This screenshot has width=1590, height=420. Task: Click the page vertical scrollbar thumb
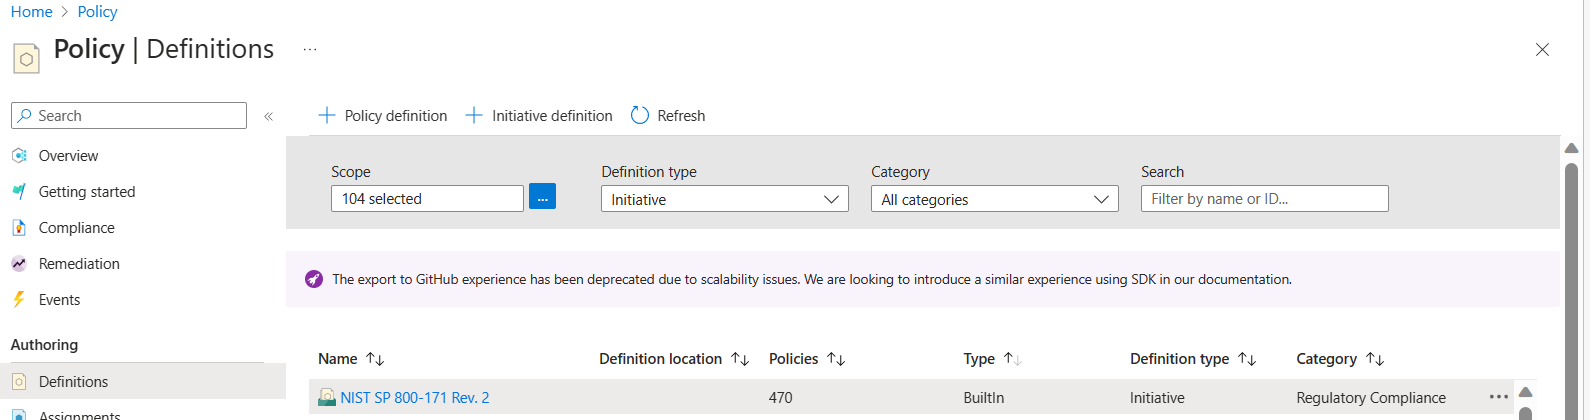[x=1571, y=290]
